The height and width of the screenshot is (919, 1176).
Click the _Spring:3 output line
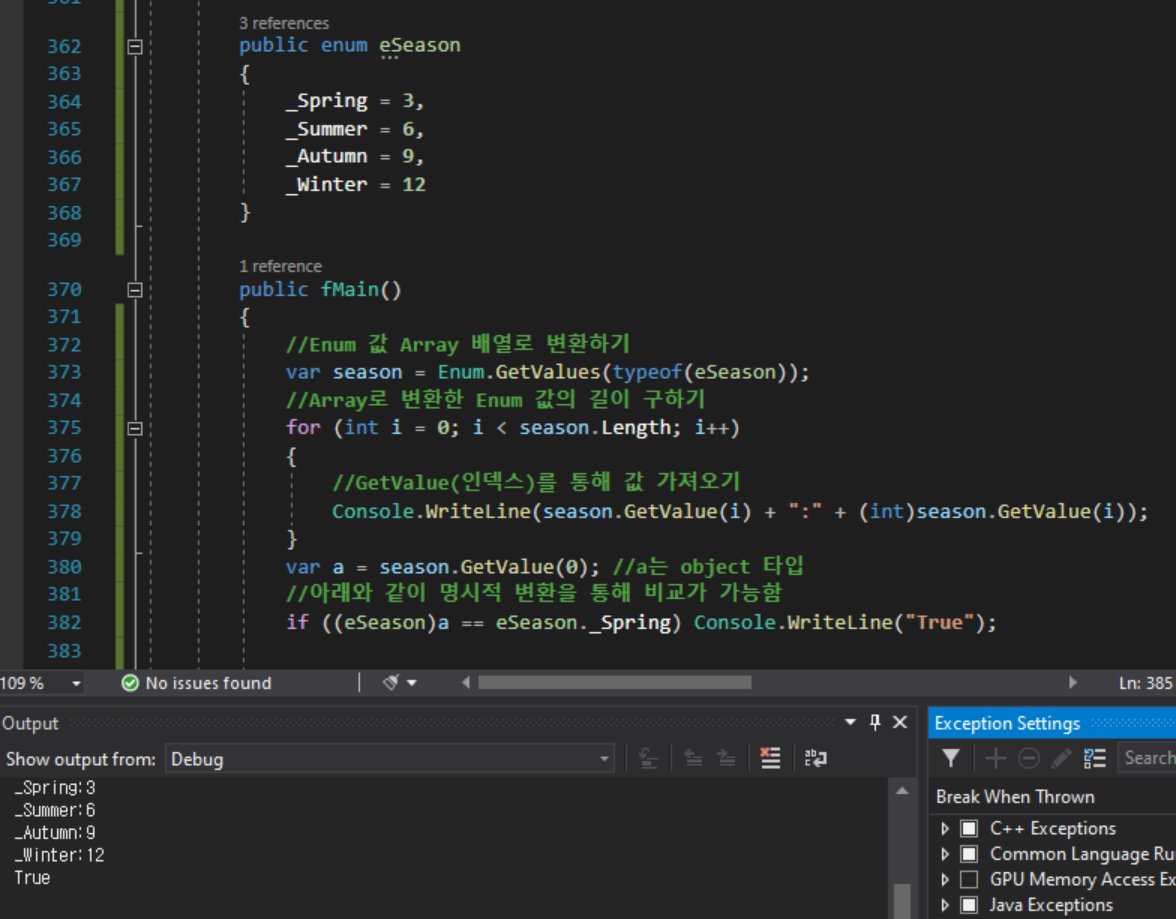point(55,788)
